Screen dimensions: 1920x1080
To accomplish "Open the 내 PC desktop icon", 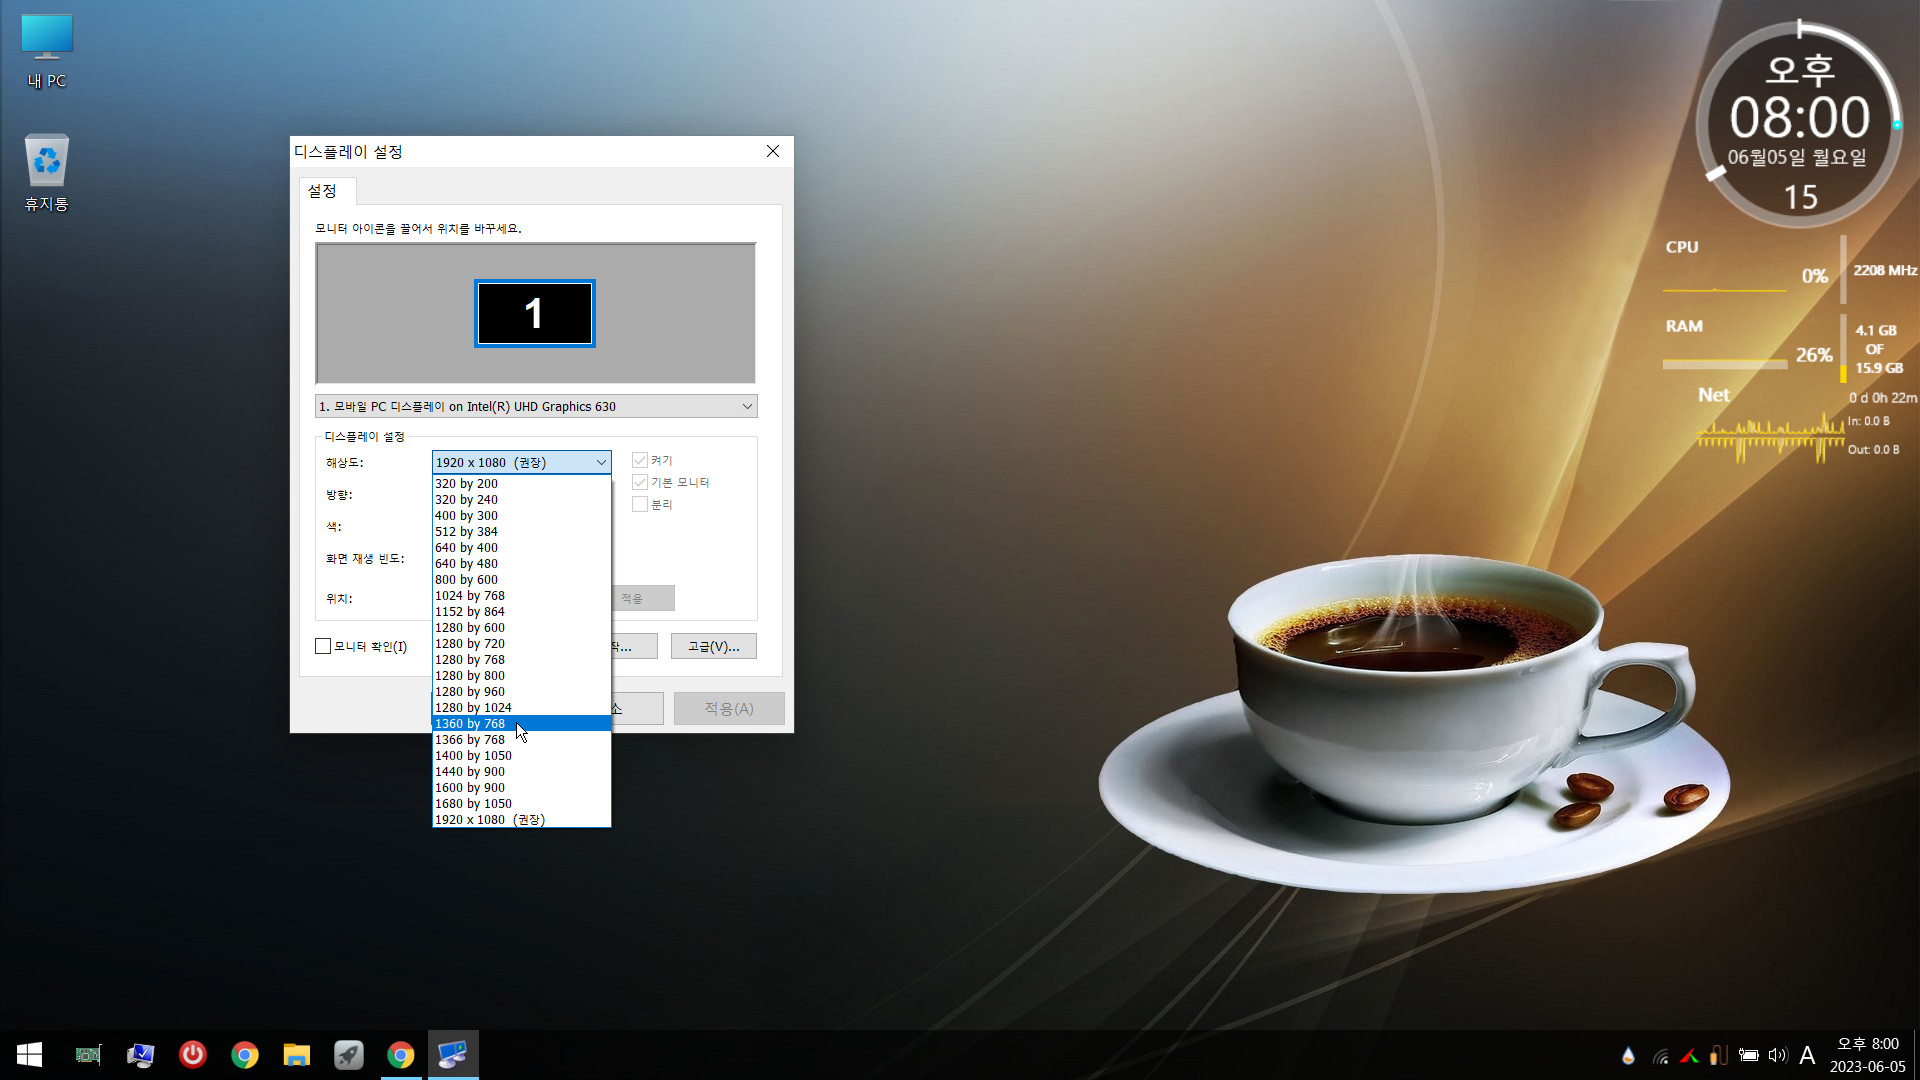I will [x=47, y=51].
